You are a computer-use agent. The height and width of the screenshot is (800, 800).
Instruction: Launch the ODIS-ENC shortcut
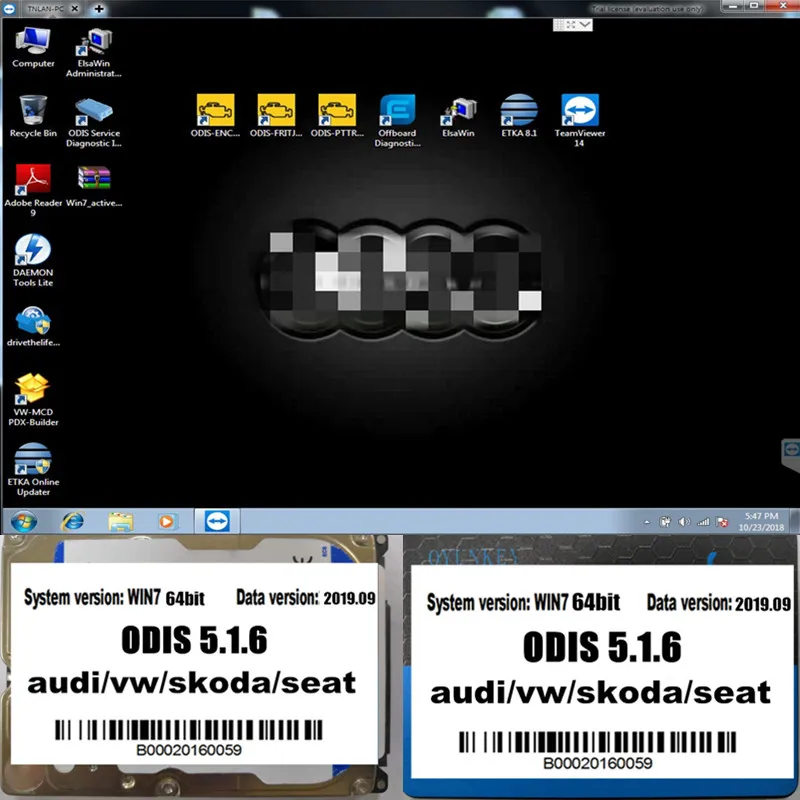(x=215, y=116)
